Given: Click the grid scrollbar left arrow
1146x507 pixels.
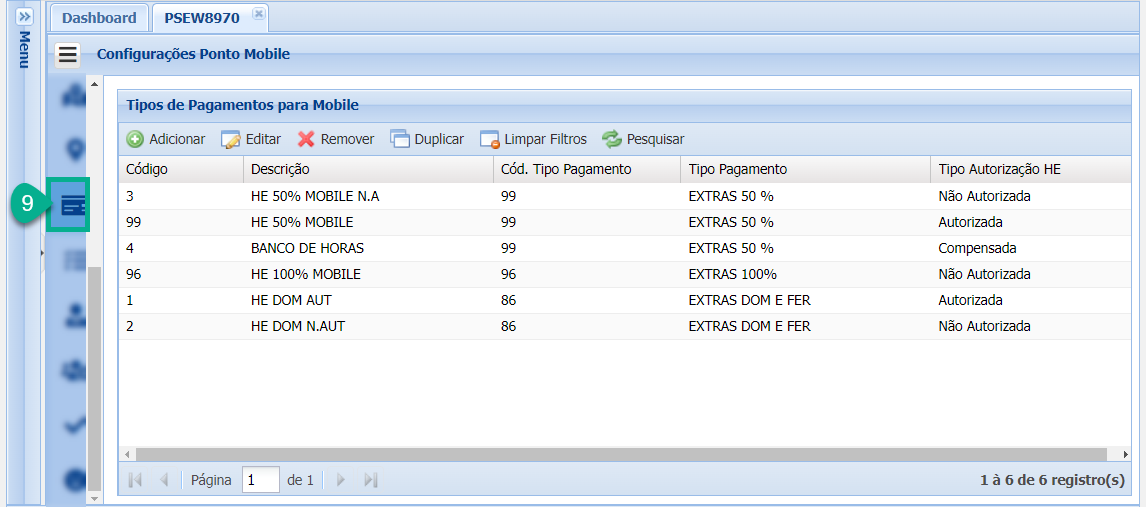Looking at the screenshot, I should tap(125, 454).
